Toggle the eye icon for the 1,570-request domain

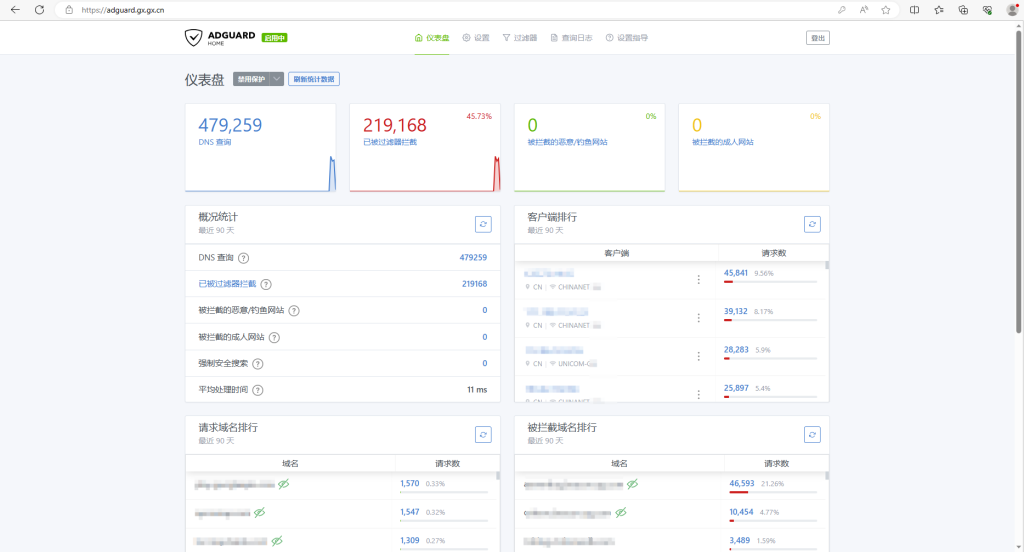click(x=283, y=484)
